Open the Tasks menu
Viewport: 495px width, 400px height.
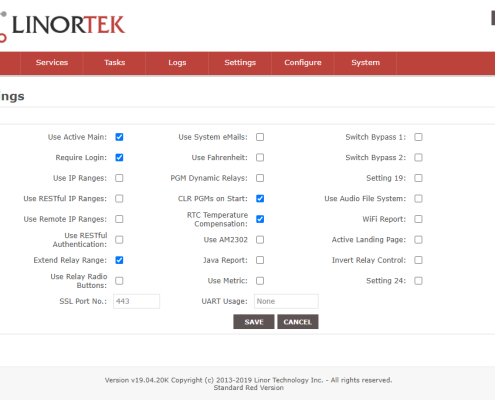point(114,63)
